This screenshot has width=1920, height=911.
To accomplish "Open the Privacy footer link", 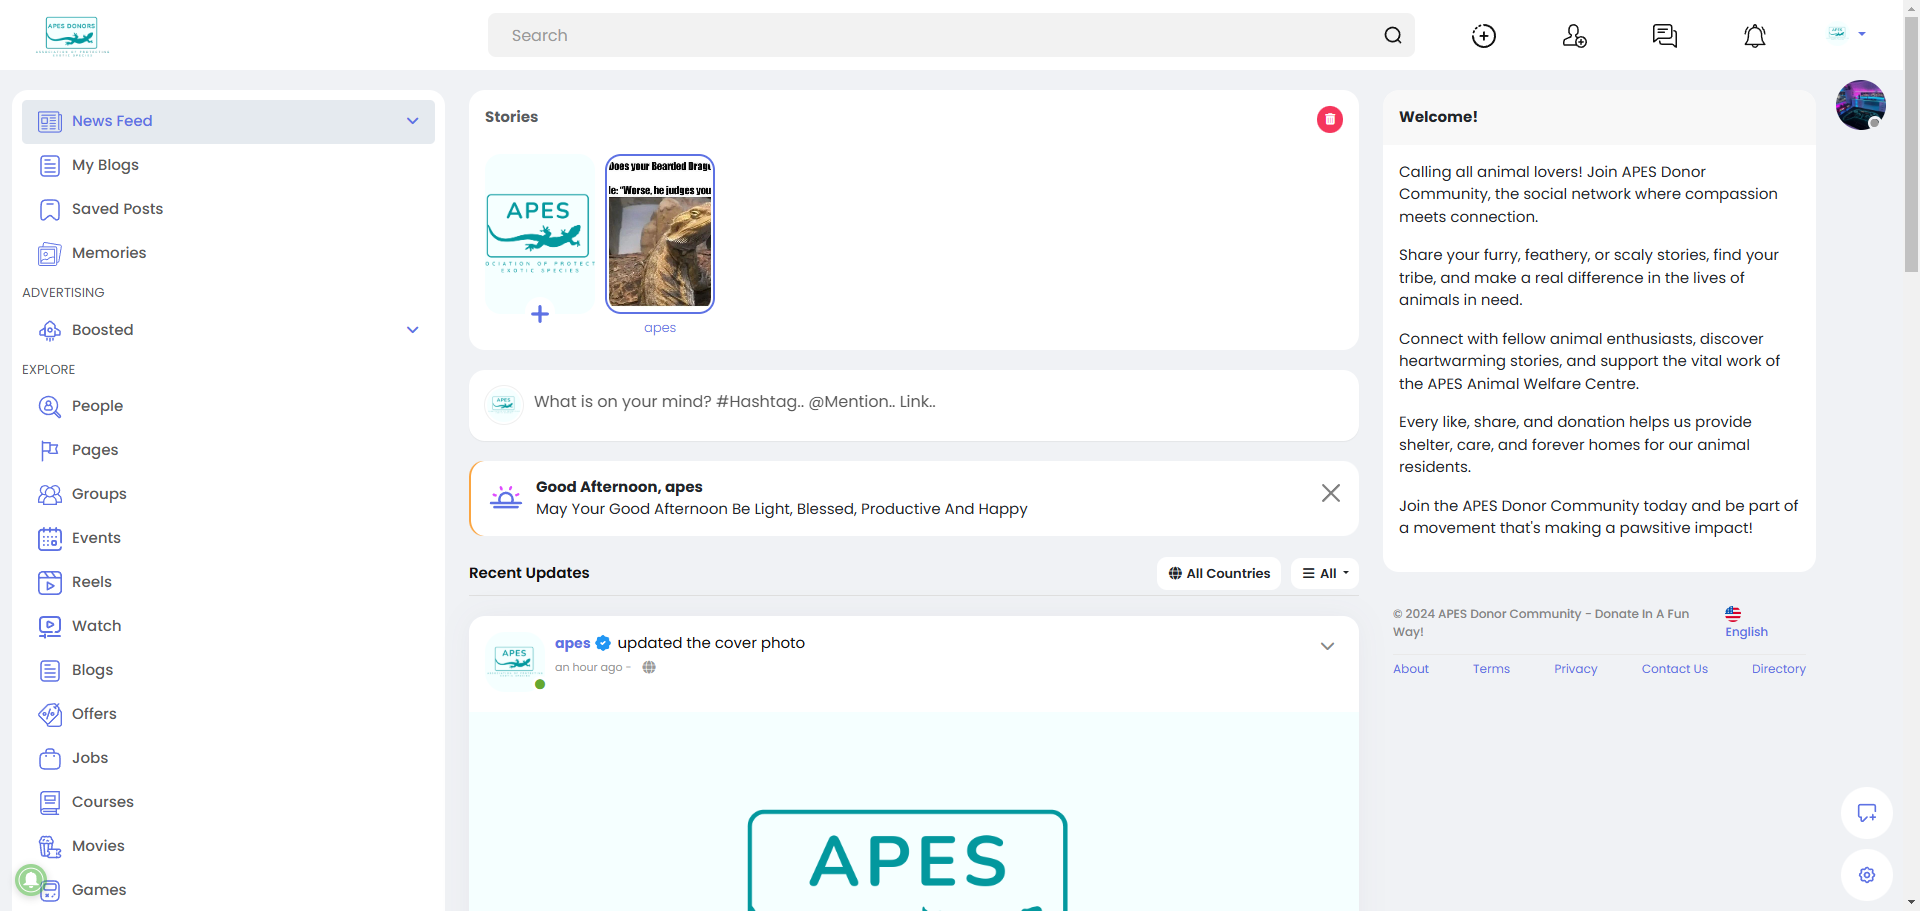I will pyautogui.click(x=1575, y=669).
